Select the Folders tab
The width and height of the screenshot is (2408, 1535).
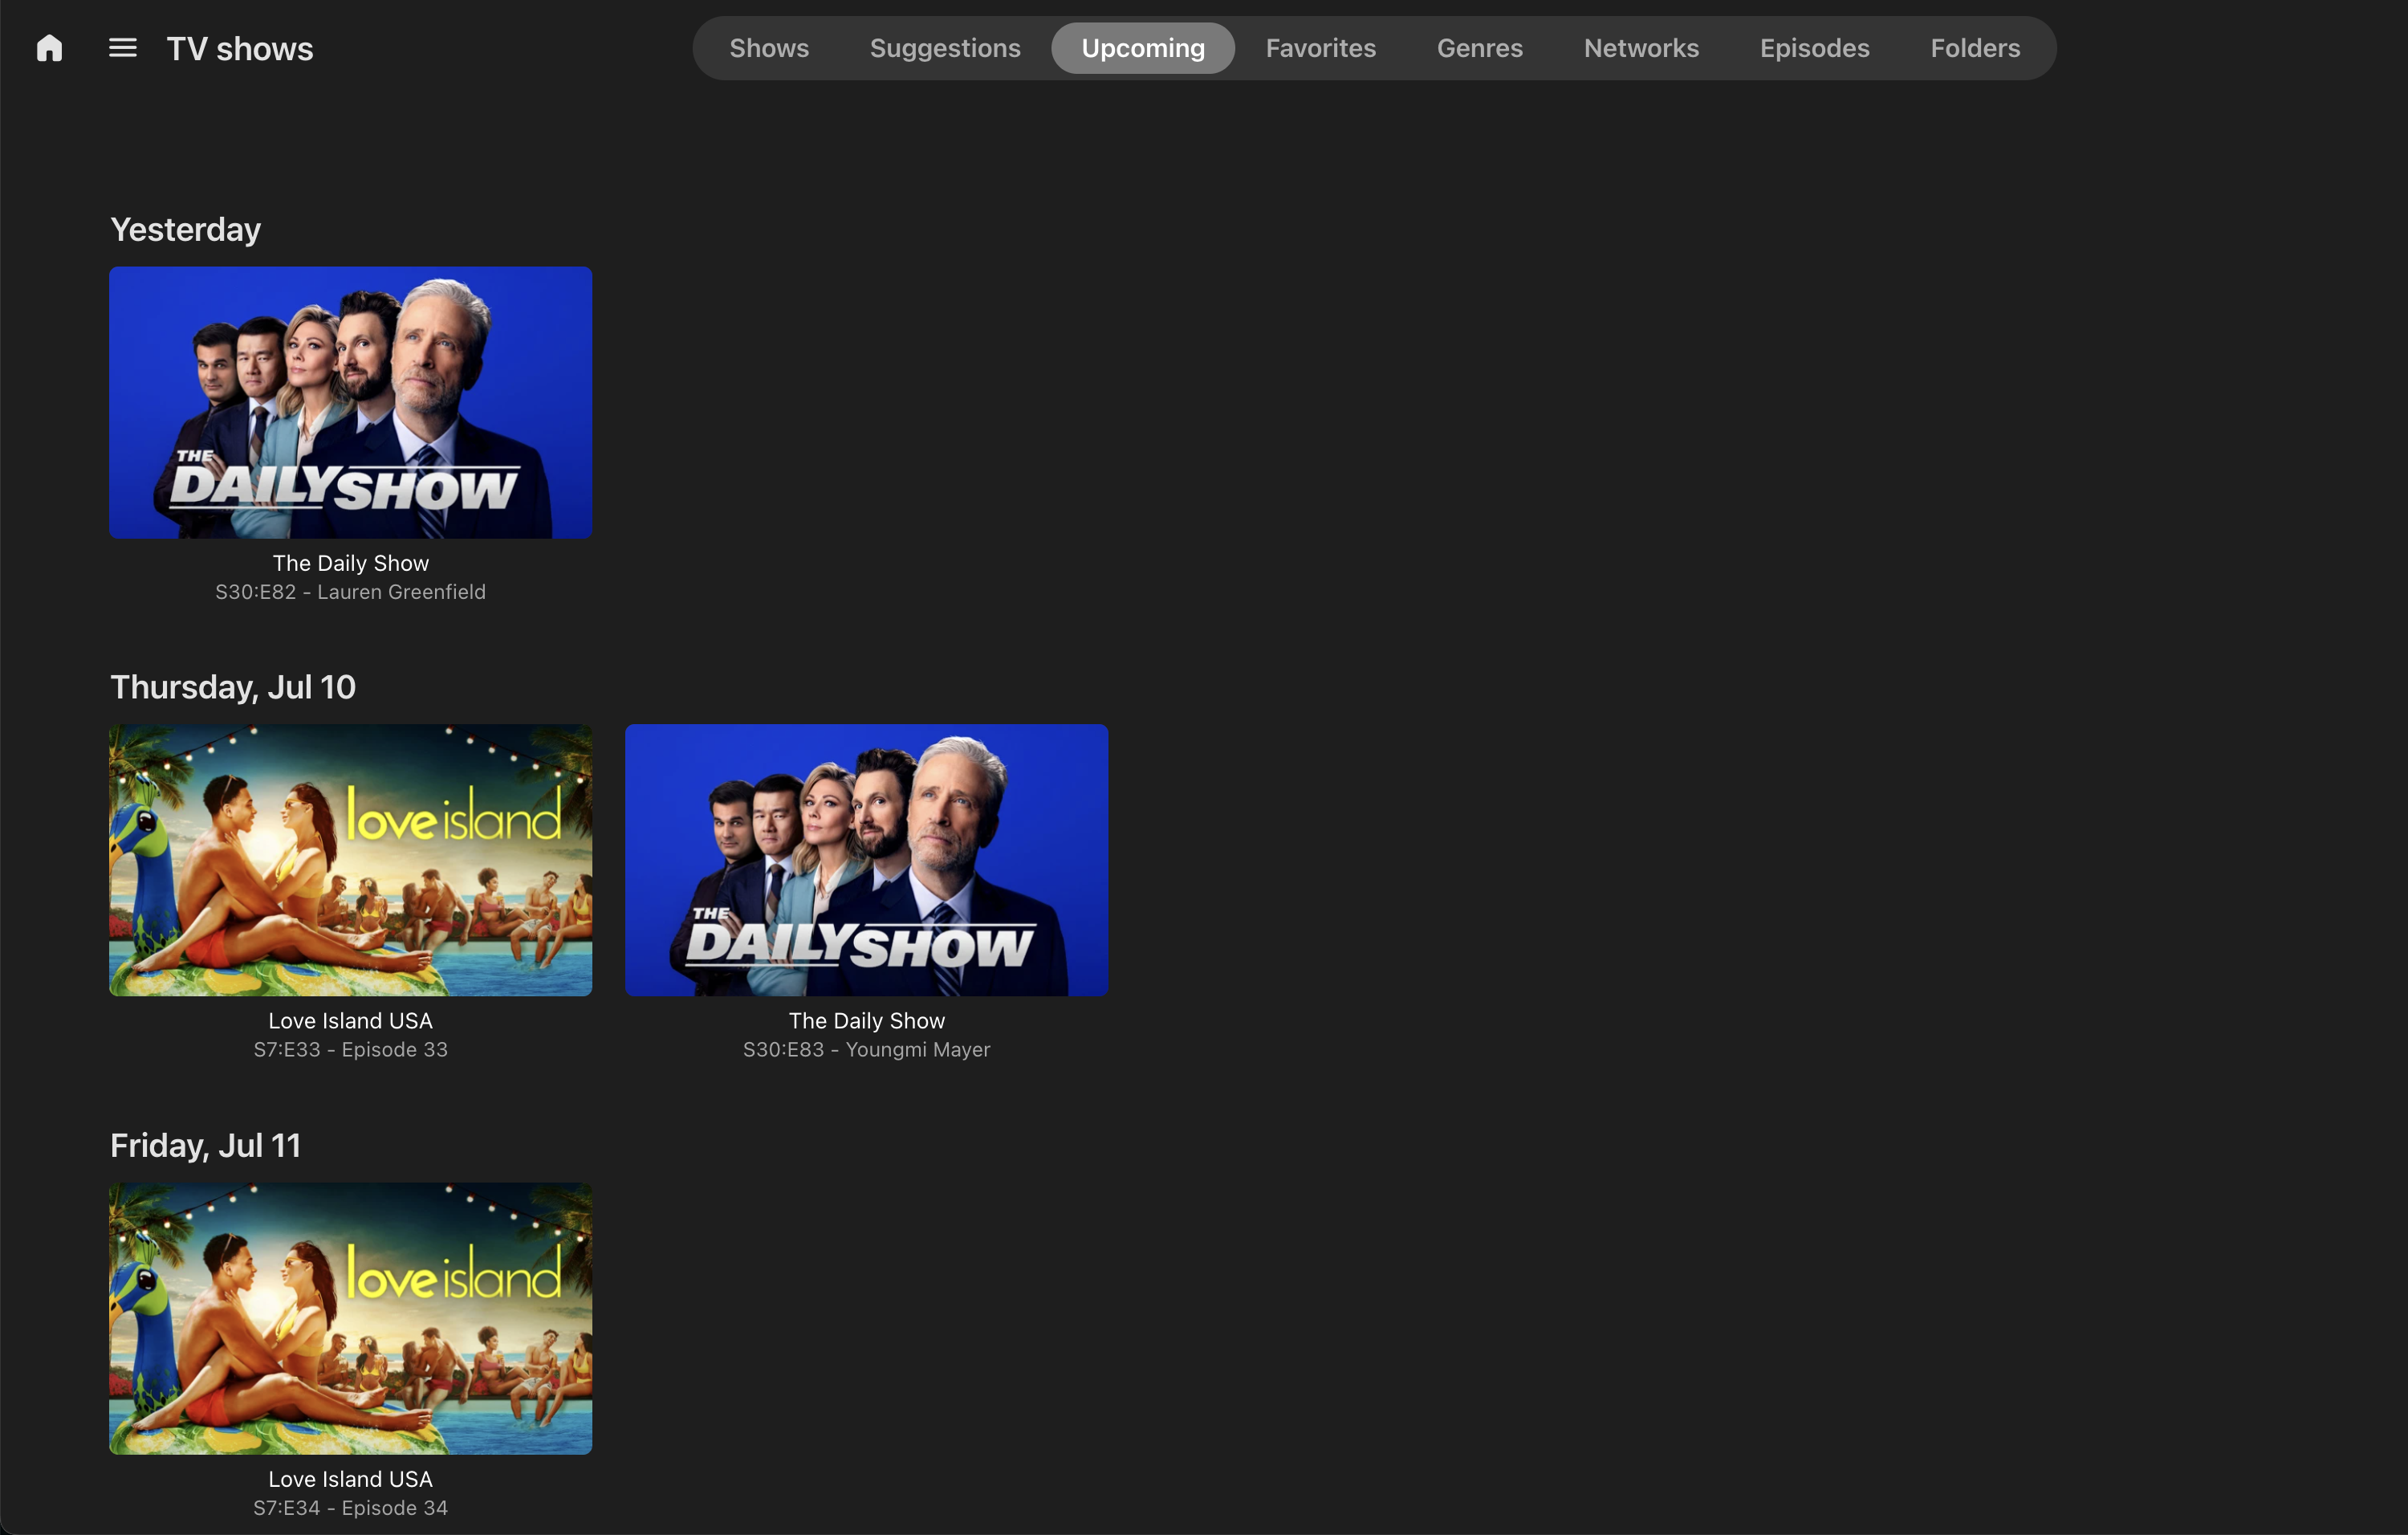(1974, 48)
